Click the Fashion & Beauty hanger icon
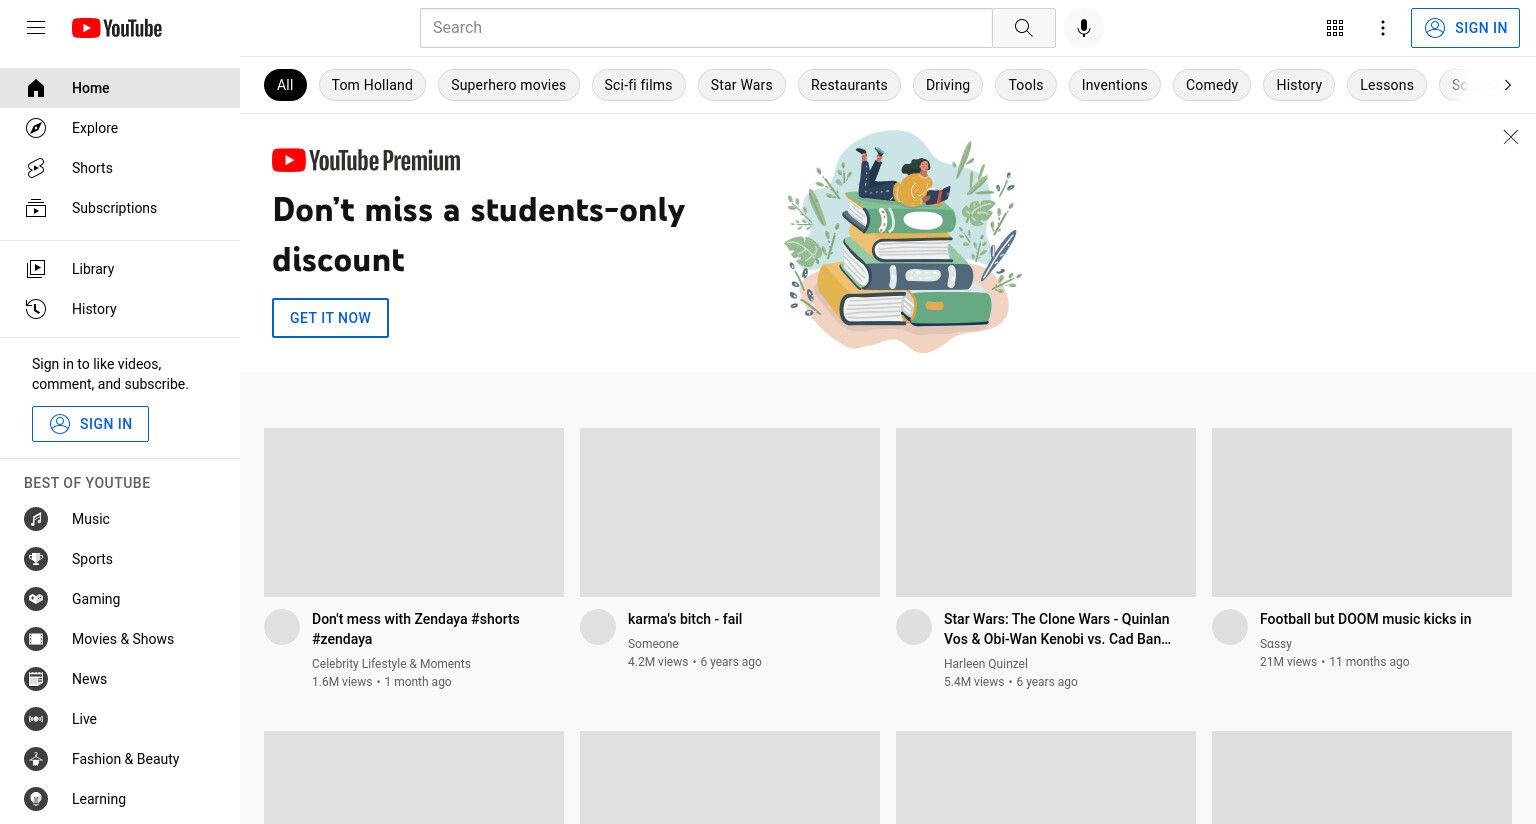 tap(36, 759)
